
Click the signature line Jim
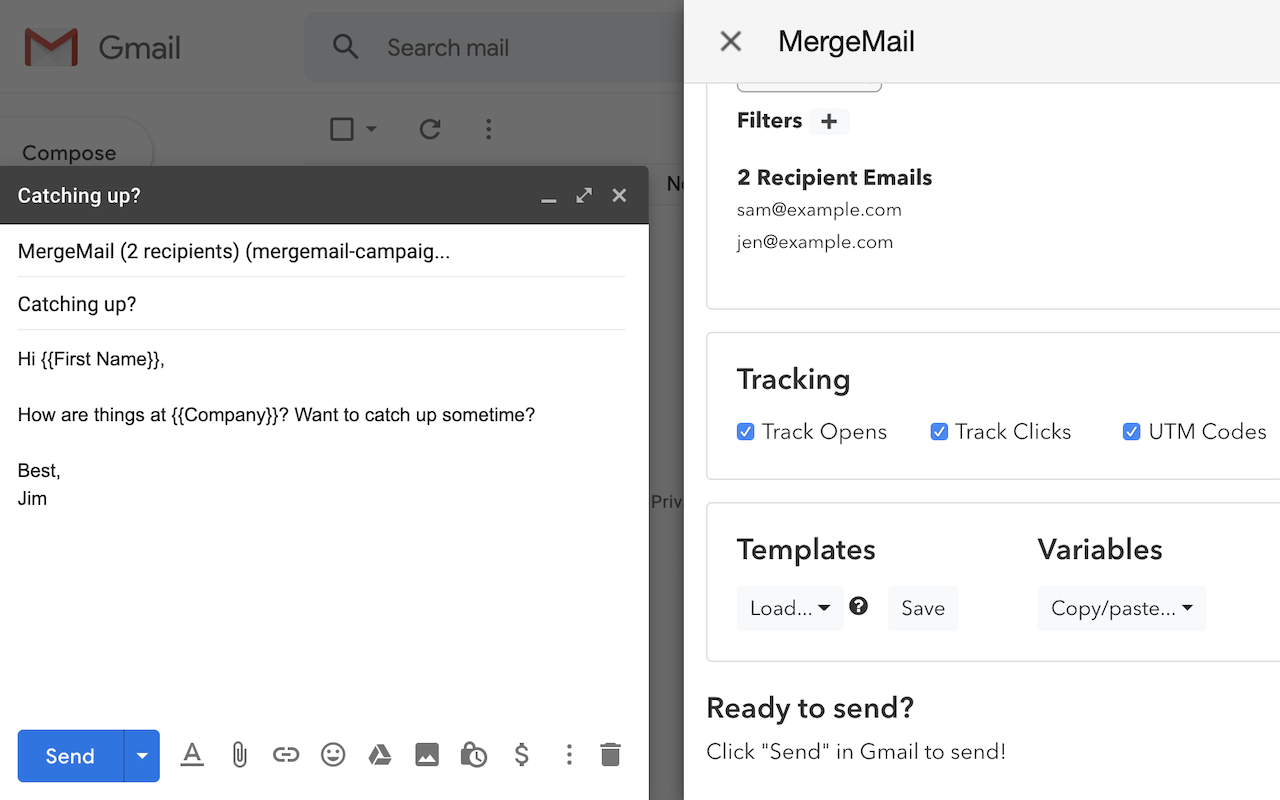coord(32,498)
